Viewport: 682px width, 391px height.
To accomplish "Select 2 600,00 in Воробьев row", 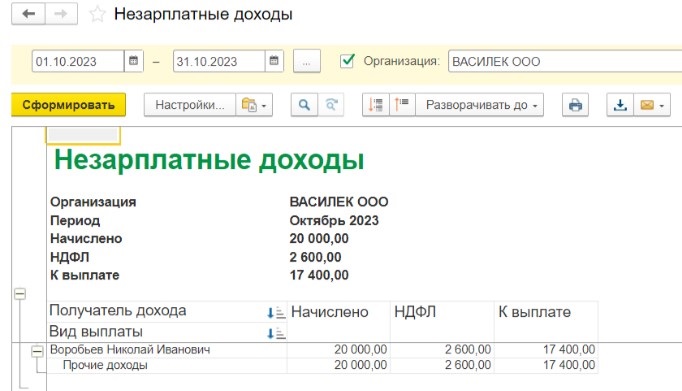I will 468,350.
